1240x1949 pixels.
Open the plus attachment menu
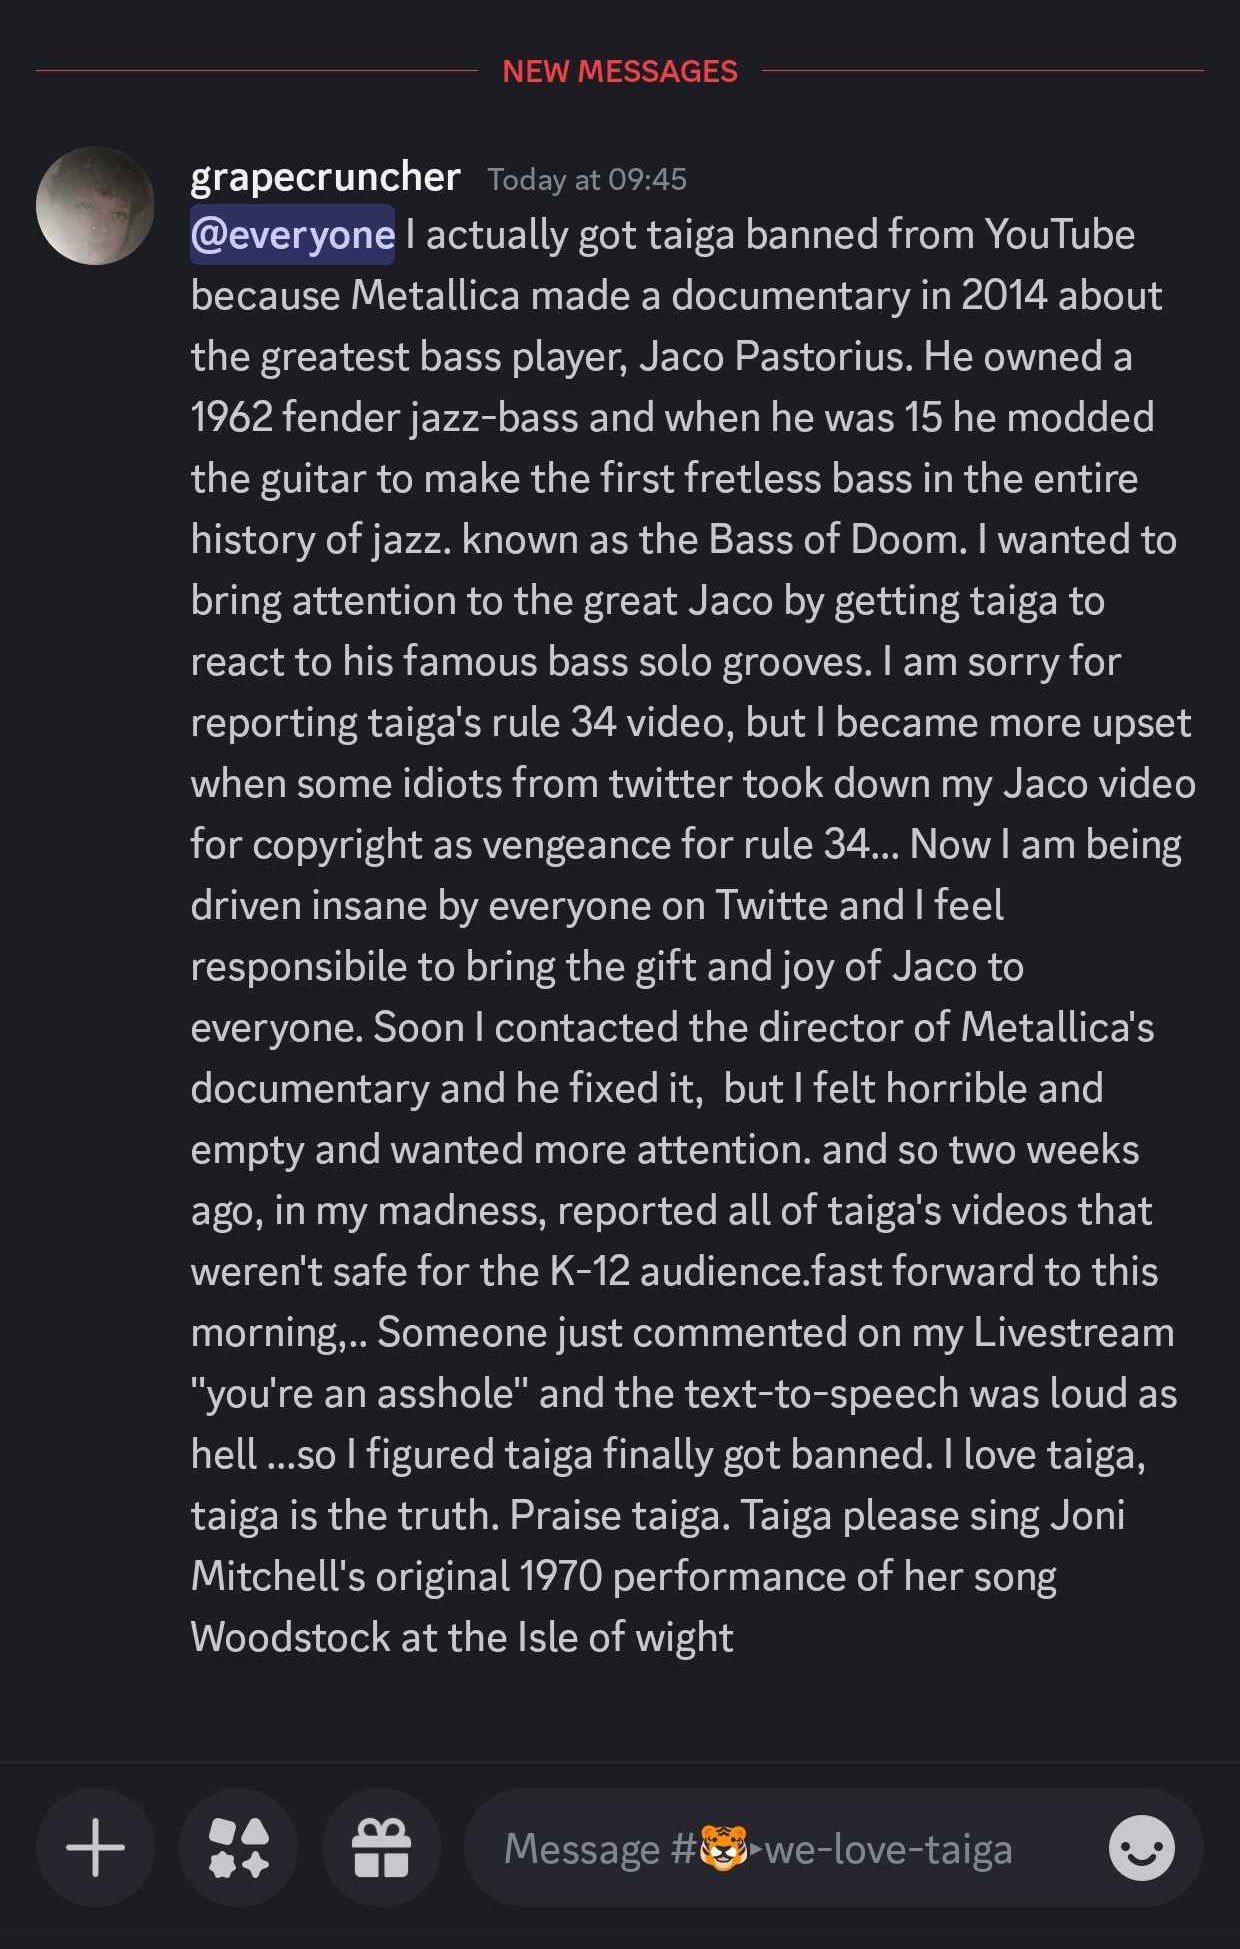click(x=95, y=1848)
